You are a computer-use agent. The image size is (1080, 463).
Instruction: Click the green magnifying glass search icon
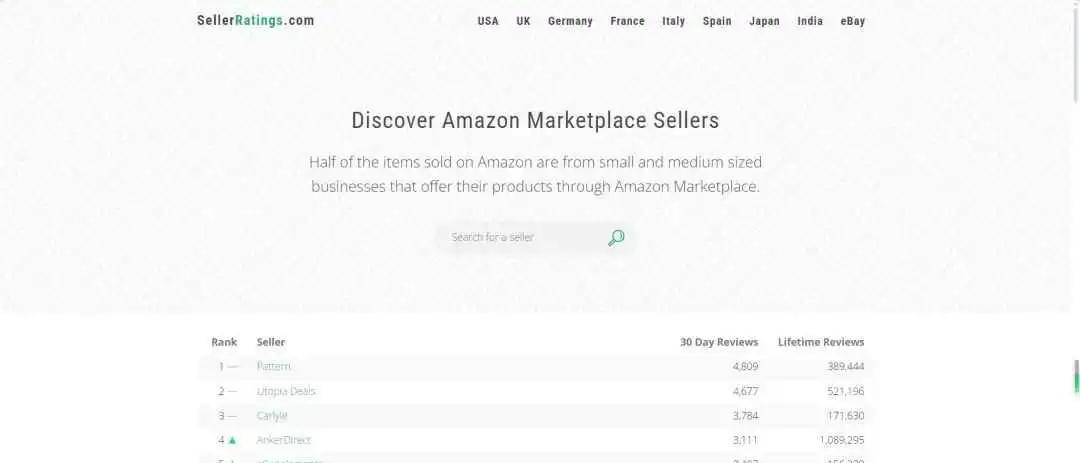[616, 238]
